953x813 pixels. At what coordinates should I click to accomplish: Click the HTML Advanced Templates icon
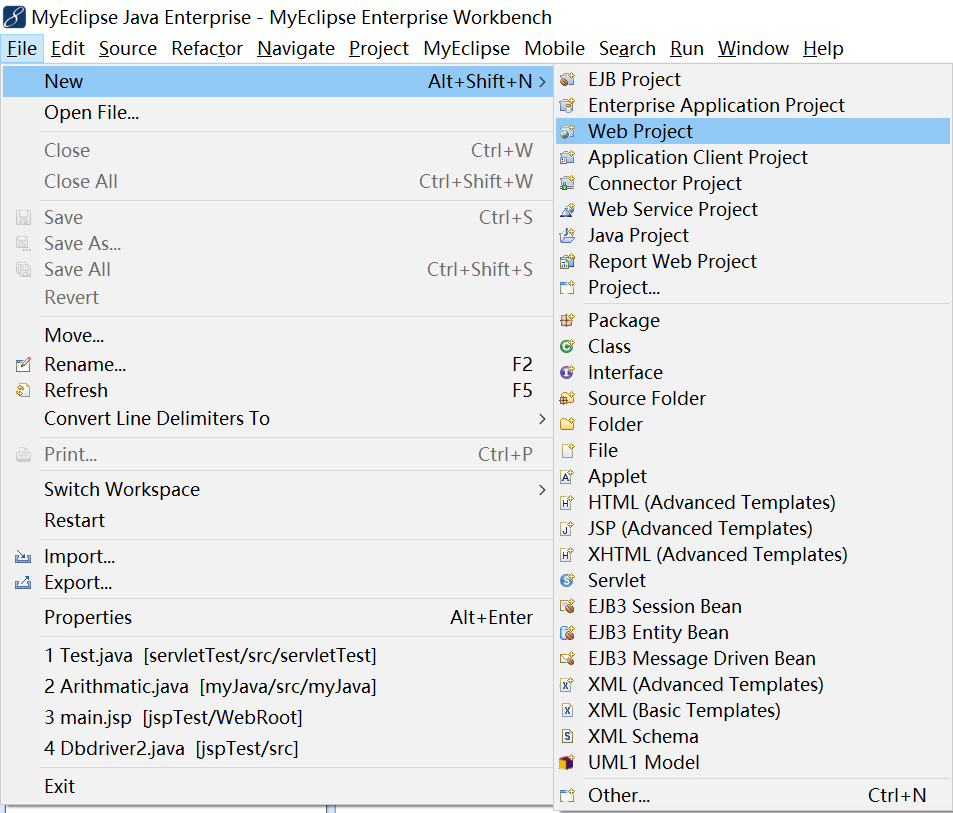[x=567, y=503]
